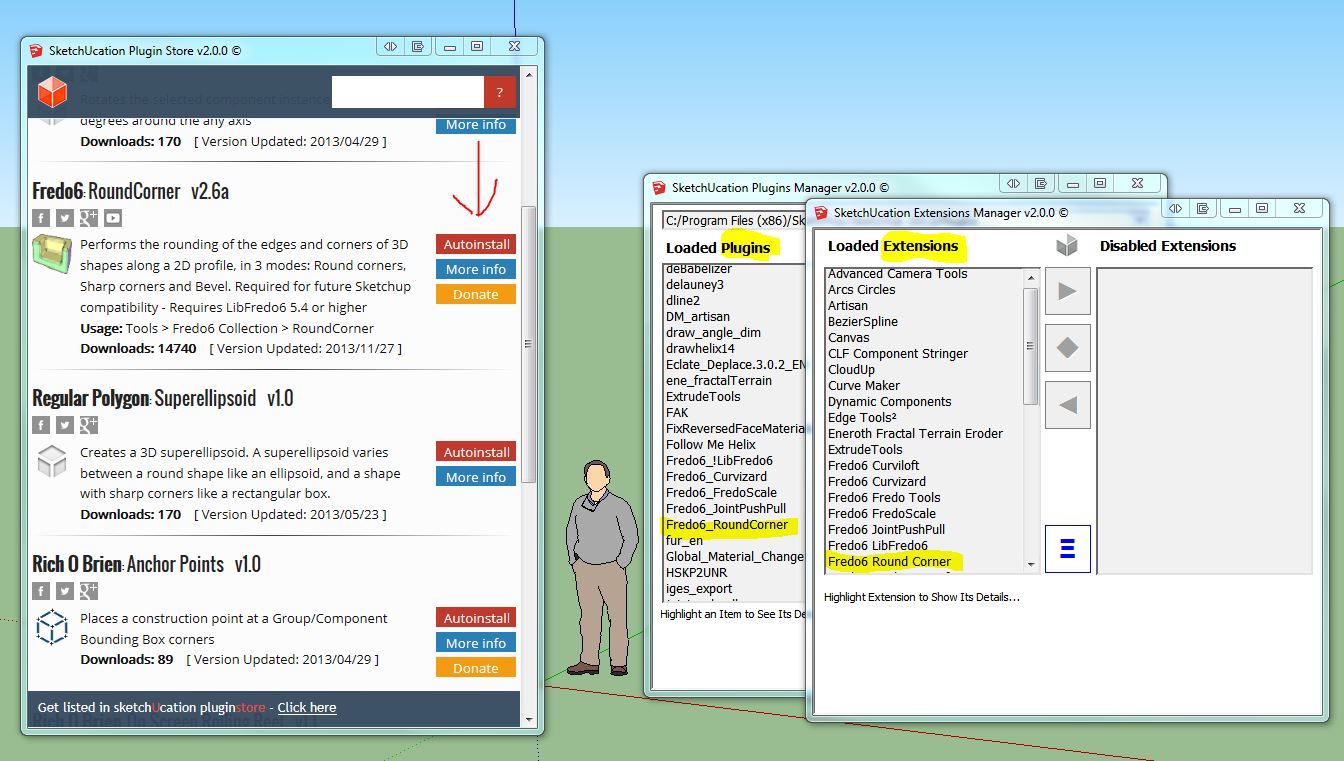Image resolution: width=1344 pixels, height=761 pixels.
Task: Share Superellipsoid on Twitter
Action: click(x=65, y=425)
